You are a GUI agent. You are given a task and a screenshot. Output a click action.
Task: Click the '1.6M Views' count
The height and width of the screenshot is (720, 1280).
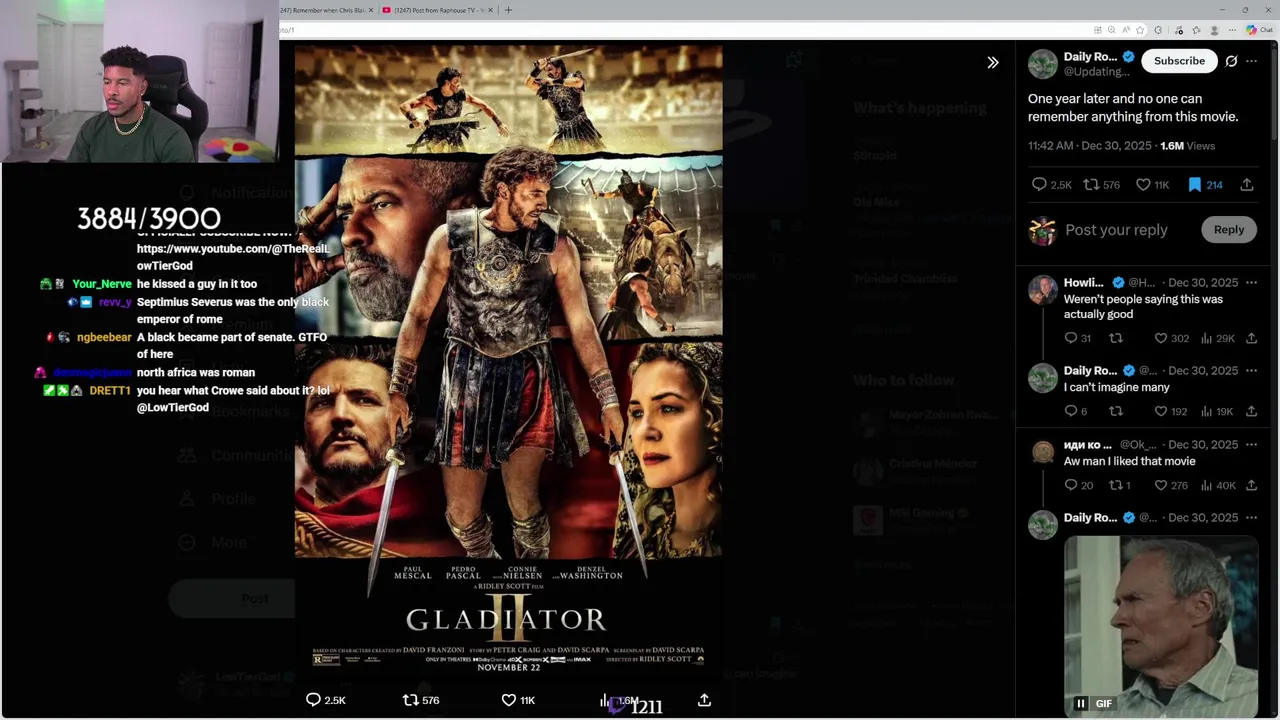coord(1187,146)
